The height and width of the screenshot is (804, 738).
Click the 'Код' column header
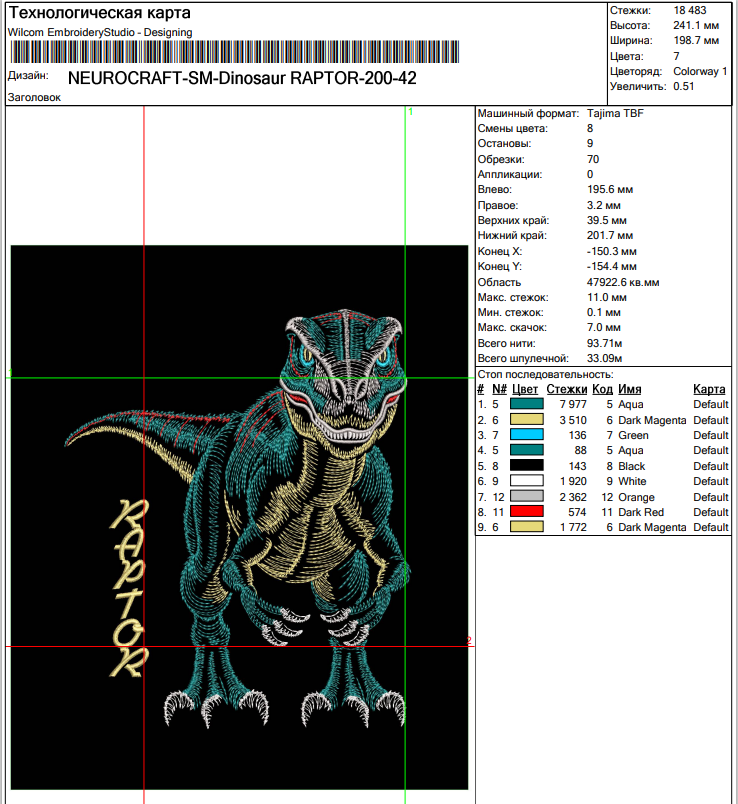(602, 390)
